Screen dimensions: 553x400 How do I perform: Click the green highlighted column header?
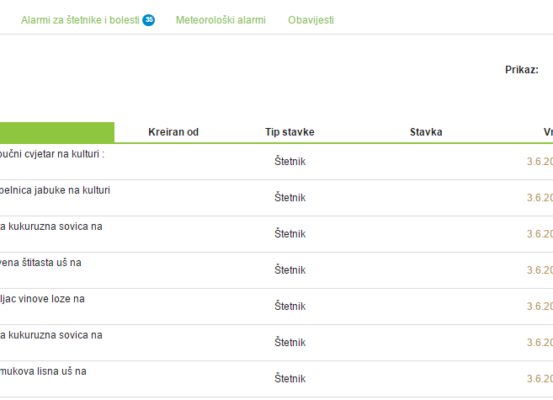point(57,132)
